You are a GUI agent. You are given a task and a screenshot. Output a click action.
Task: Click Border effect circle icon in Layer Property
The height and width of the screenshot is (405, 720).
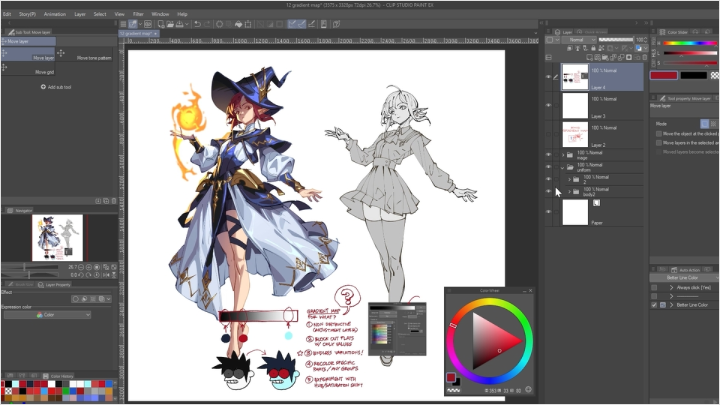point(76,299)
